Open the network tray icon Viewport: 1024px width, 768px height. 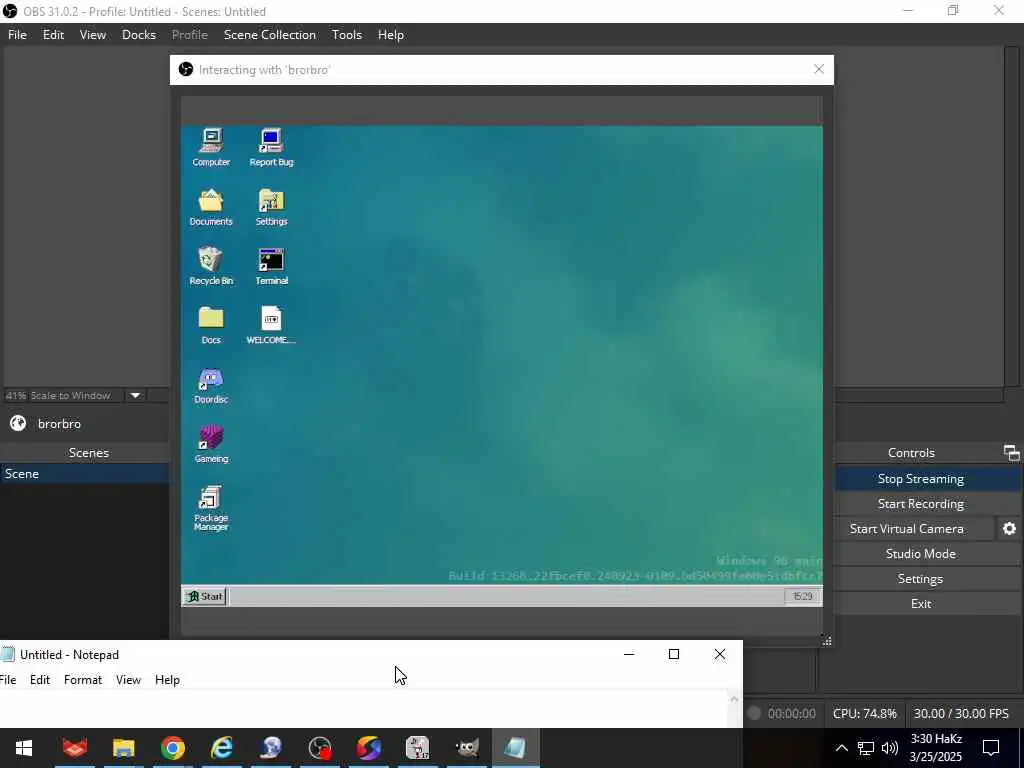[866, 748]
